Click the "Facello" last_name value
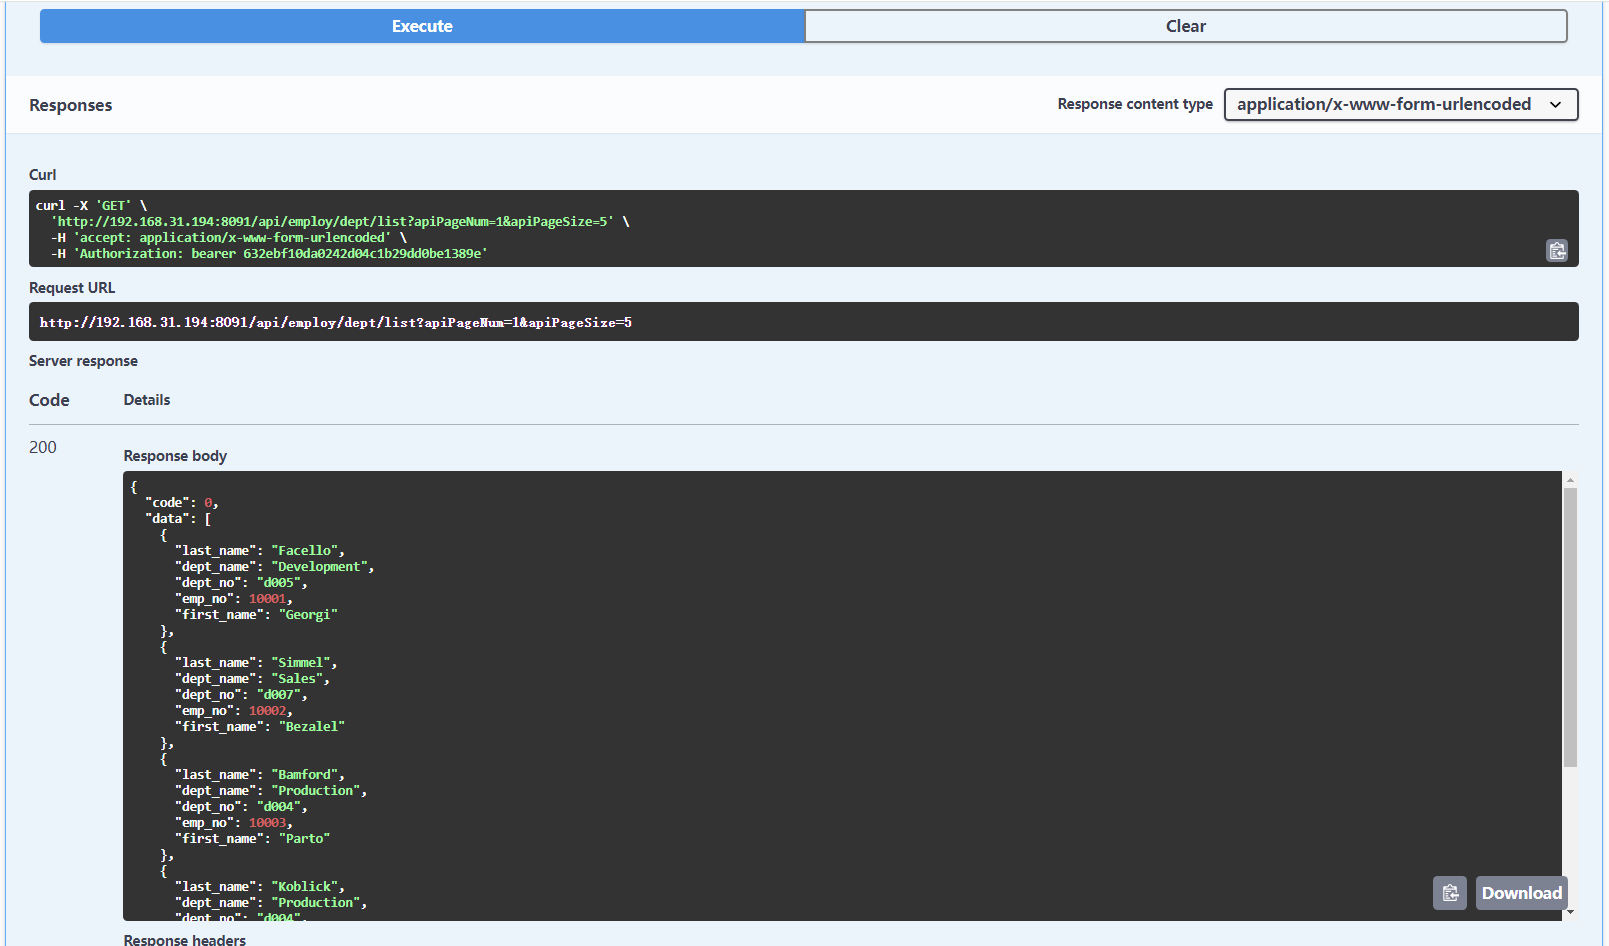 pos(307,550)
